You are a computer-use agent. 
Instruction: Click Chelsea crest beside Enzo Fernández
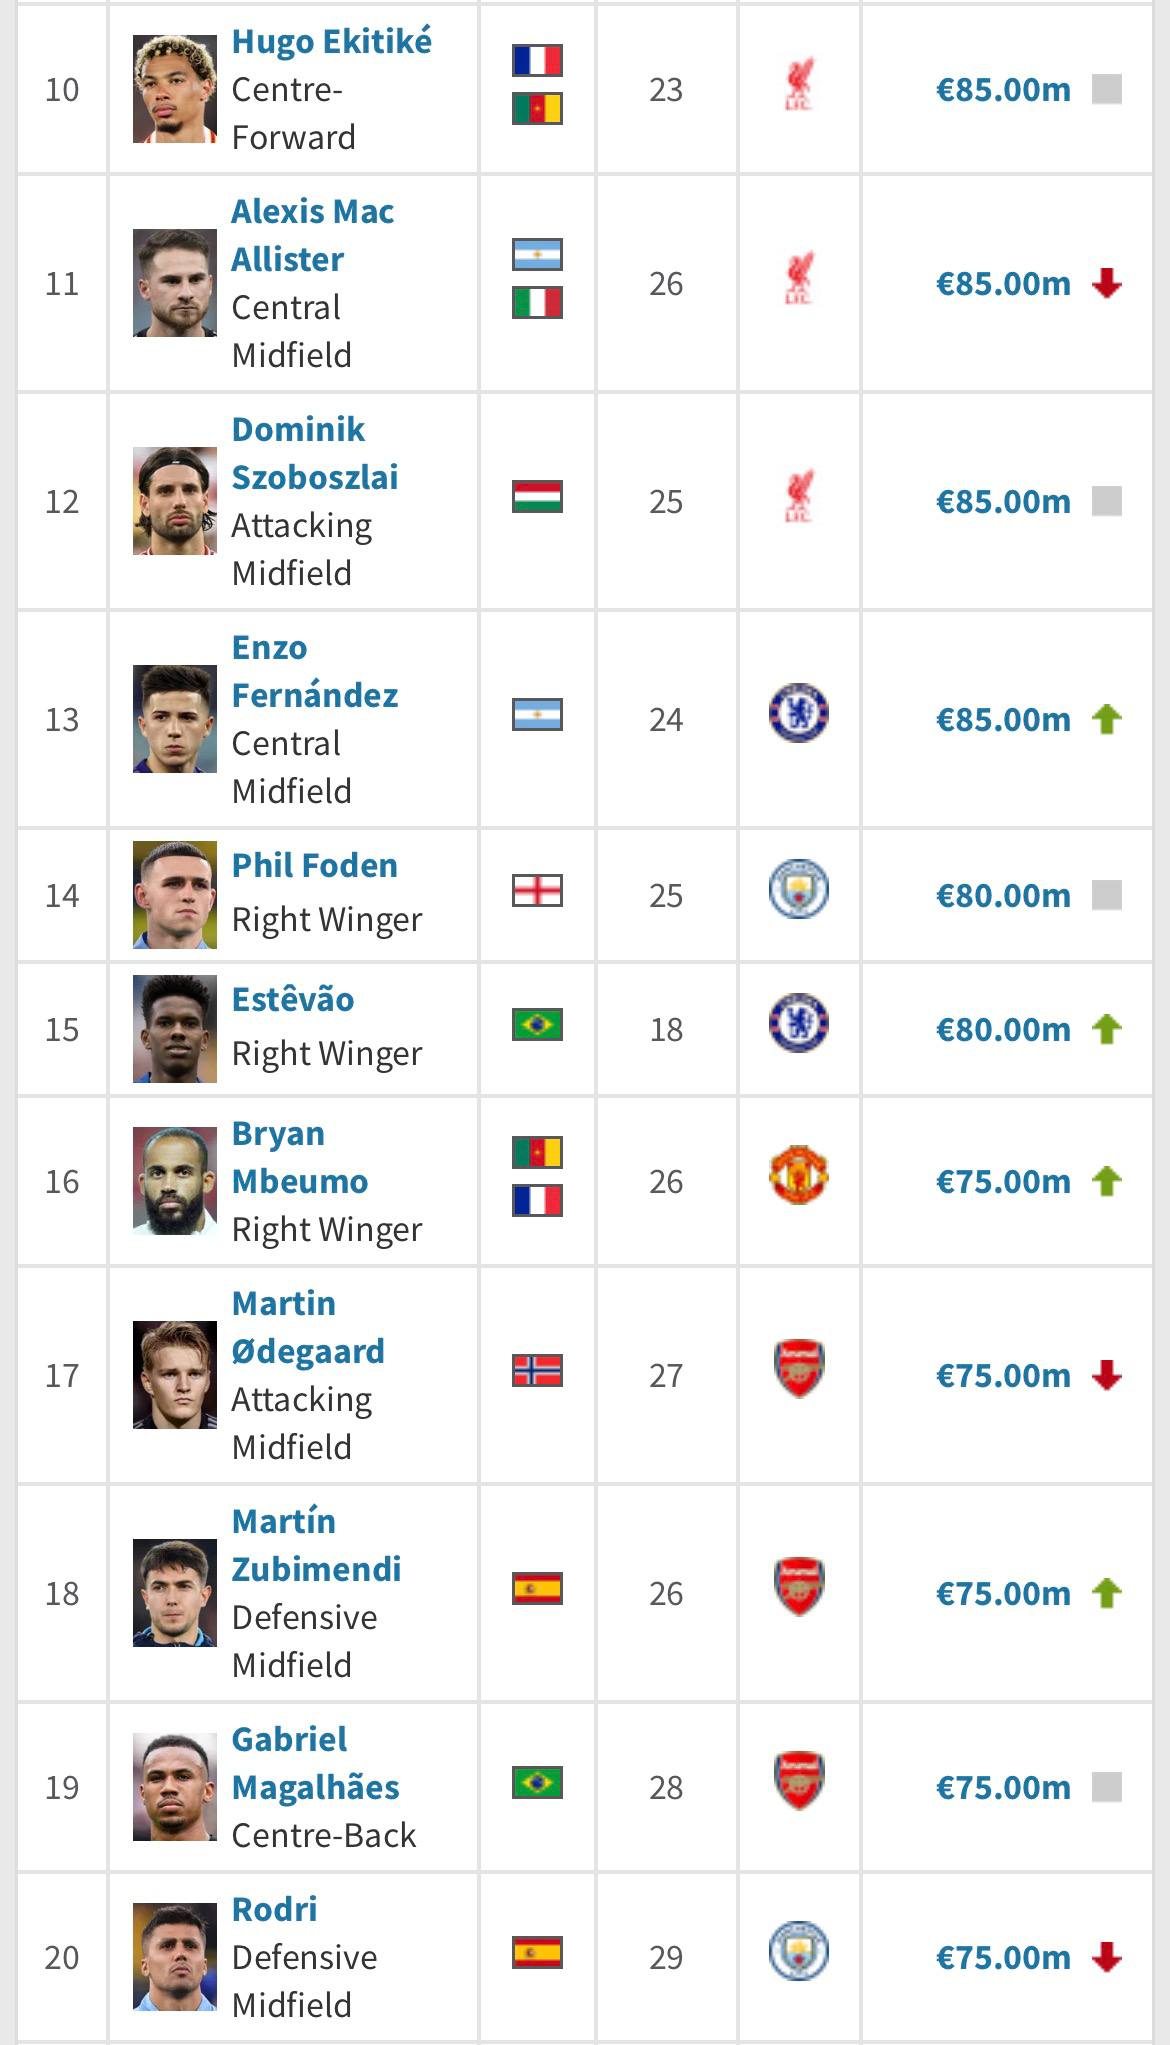tap(798, 713)
